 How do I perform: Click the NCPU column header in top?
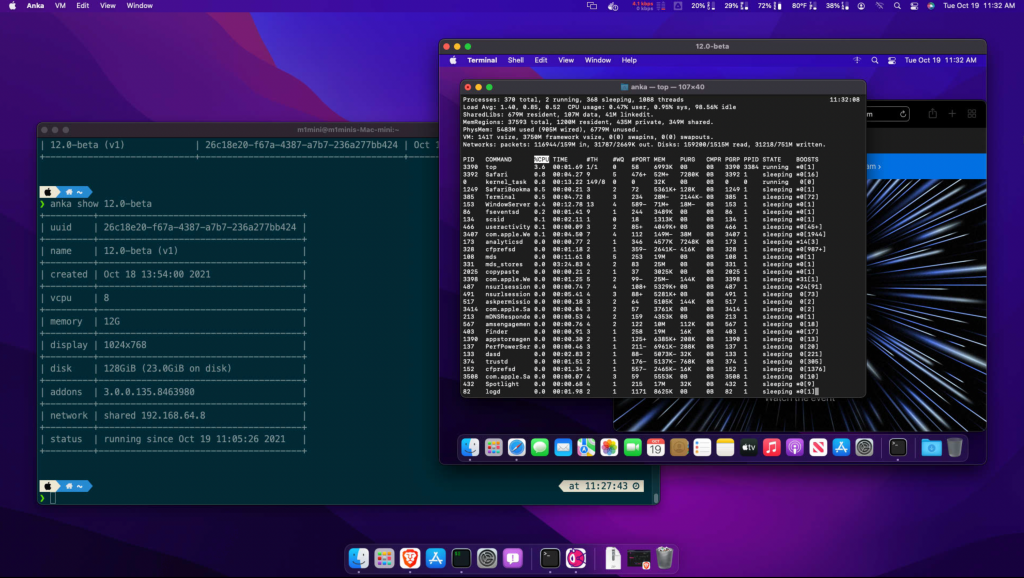[x=541, y=159]
